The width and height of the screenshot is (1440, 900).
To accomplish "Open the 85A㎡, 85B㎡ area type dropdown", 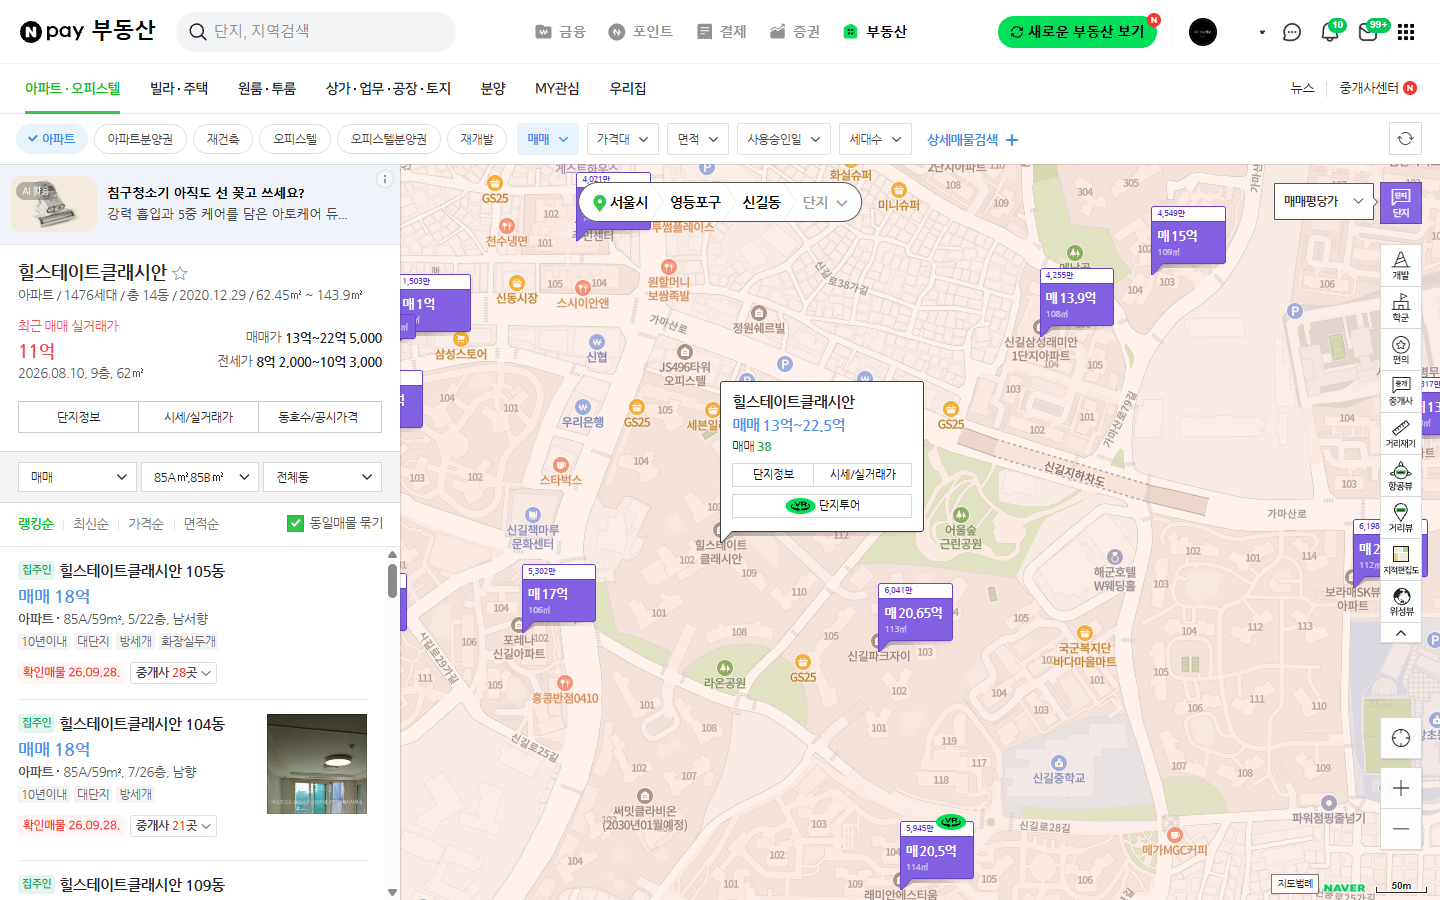I will (200, 477).
